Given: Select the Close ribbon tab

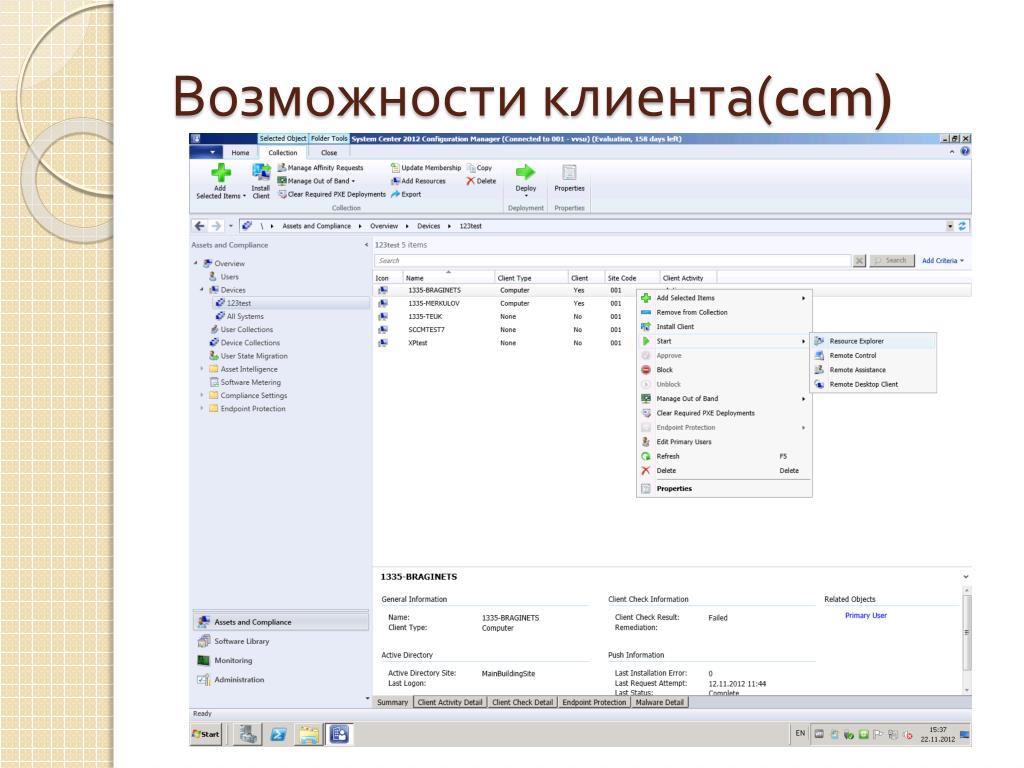Looking at the screenshot, I should click(x=329, y=153).
